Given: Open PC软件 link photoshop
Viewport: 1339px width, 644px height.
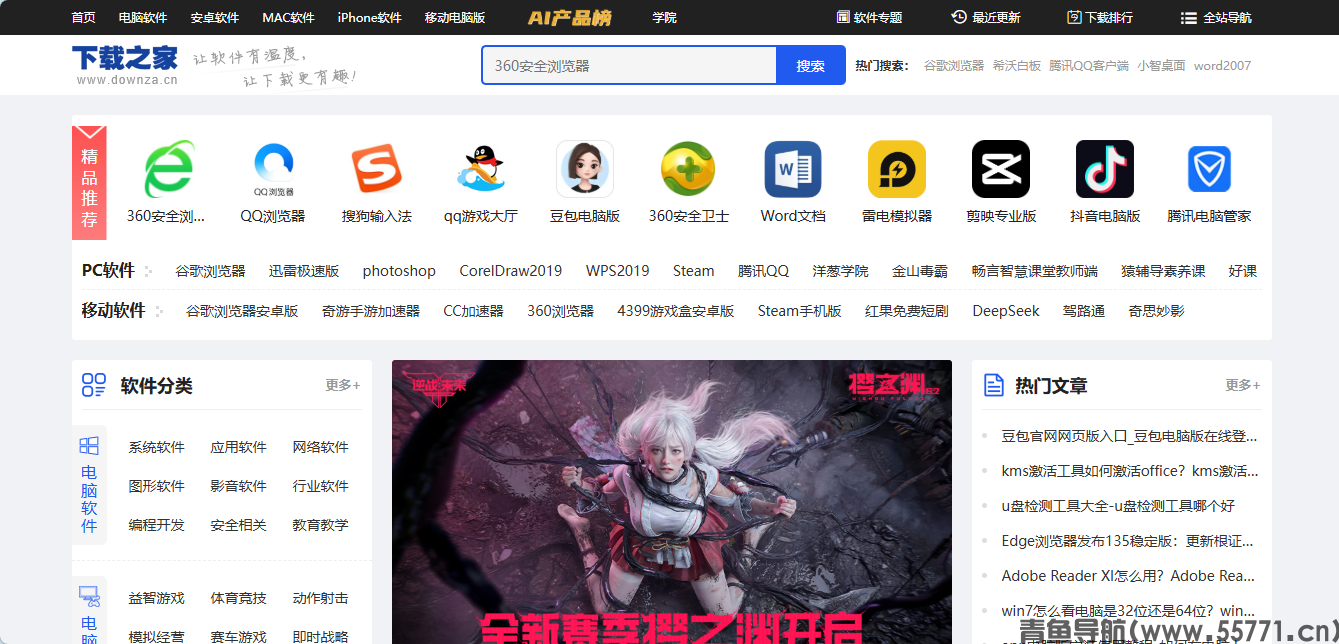Looking at the screenshot, I should pyautogui.click(x=399, y=271).
